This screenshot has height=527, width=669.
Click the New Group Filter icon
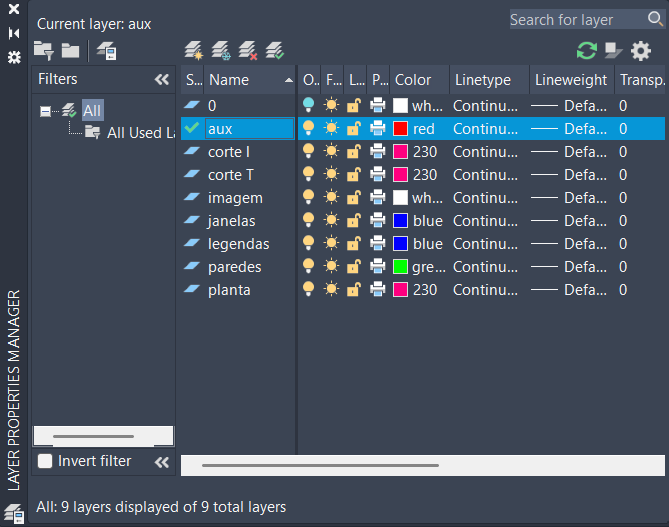point(70,50)
